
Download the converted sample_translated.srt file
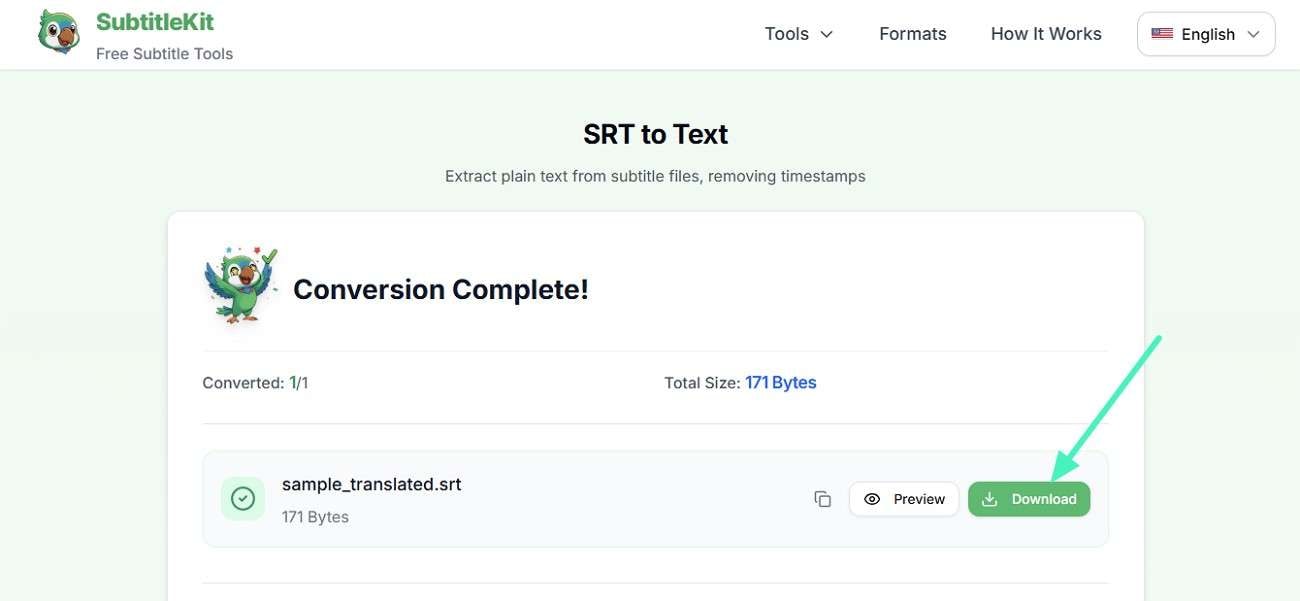(x=1029, y=499)
